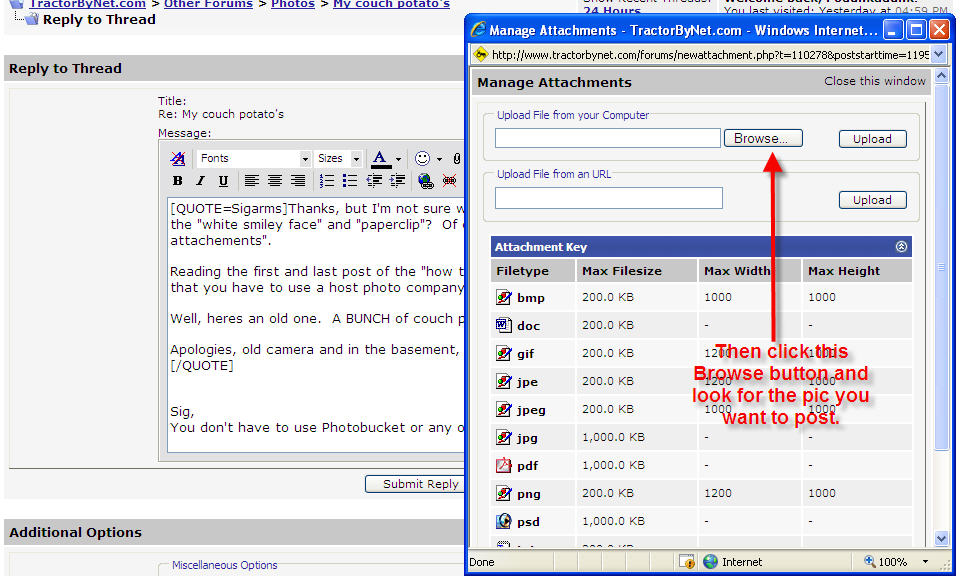The width and height of the screenshot is (964, 576).
Task: Click the Close this window link
Action: (x=875, y=81)
